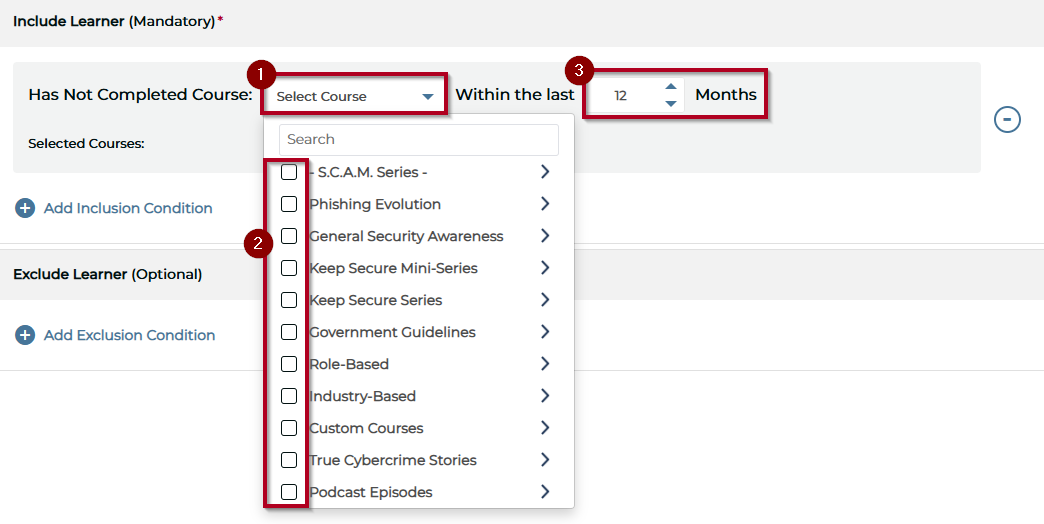The image size is (1044, 524).
Task: Select True Cybercrime Stories list item
Action: point(392,460)
